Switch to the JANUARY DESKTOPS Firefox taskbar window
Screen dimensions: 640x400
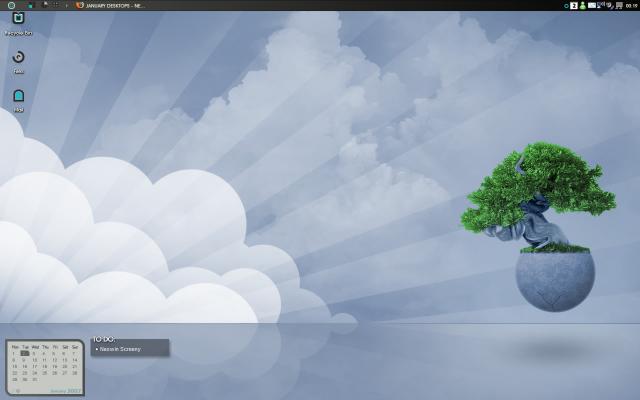tap(110, 5)
